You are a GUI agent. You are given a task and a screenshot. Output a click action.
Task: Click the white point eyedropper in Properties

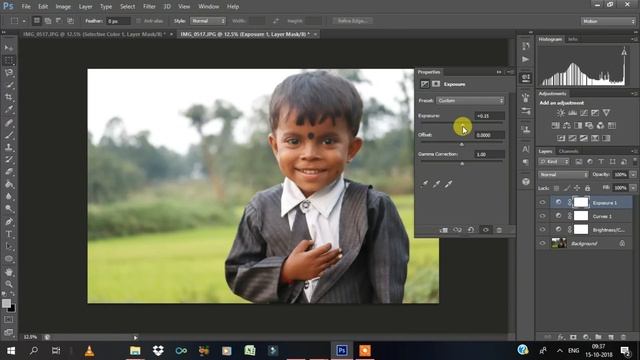click(449, 184)
